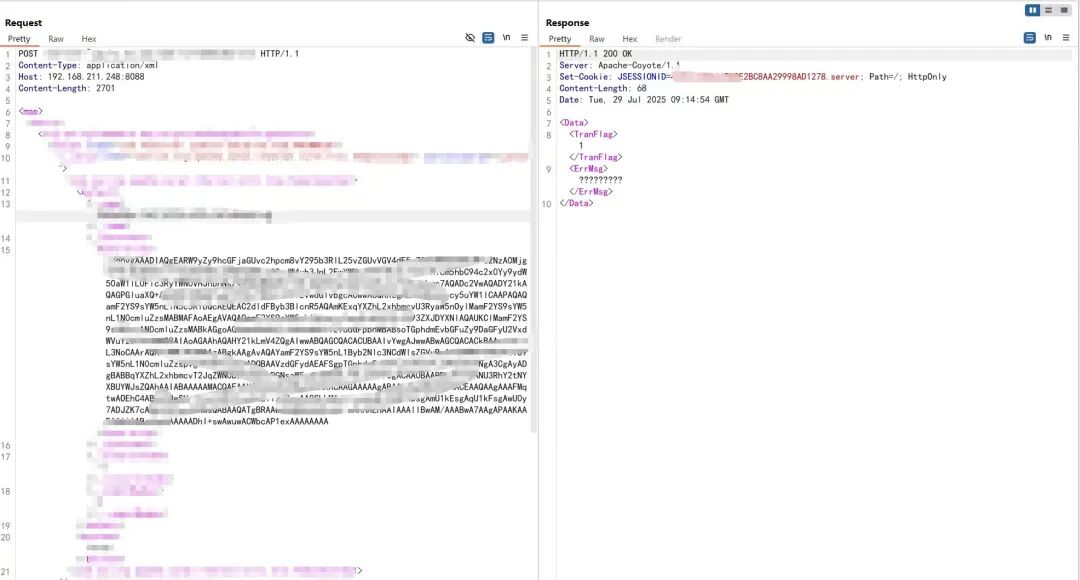Open the Hex tab in Response
This screenshot has width=1080, height=580.
[x=630, y=39]
